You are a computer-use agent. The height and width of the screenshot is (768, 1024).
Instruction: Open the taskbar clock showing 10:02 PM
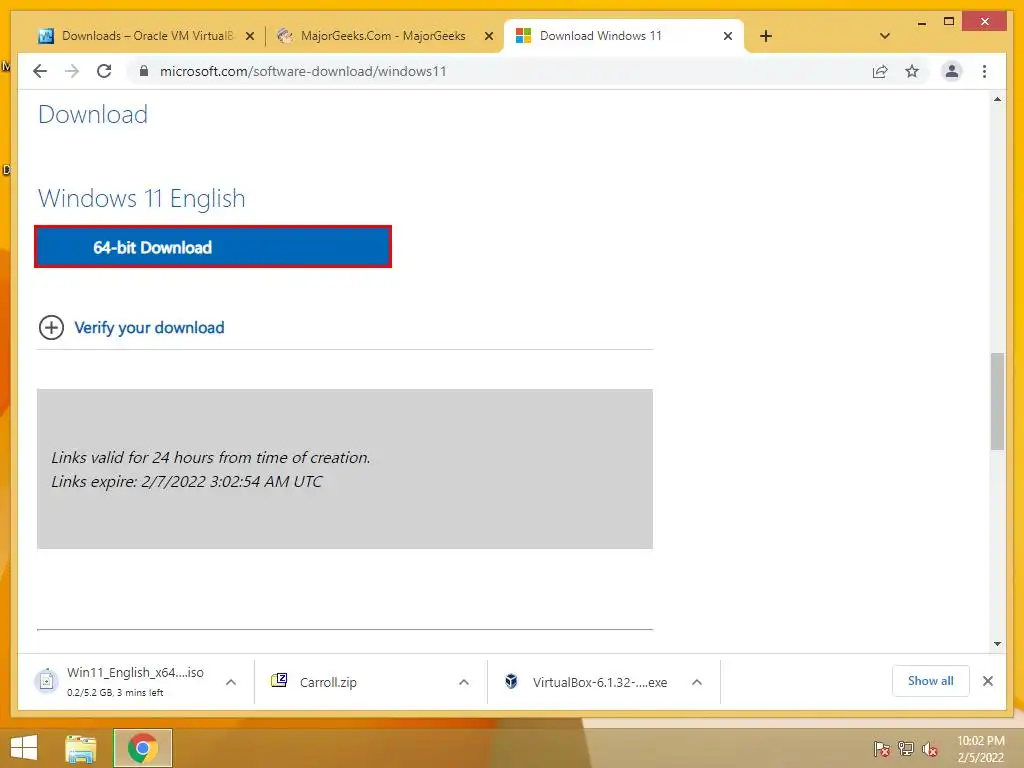pos(980,749)
